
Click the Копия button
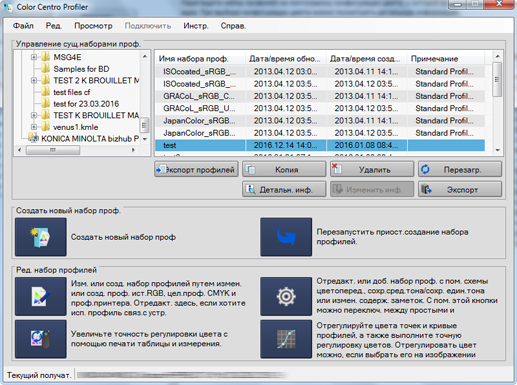pyautogui.click(x=284, y=169)
